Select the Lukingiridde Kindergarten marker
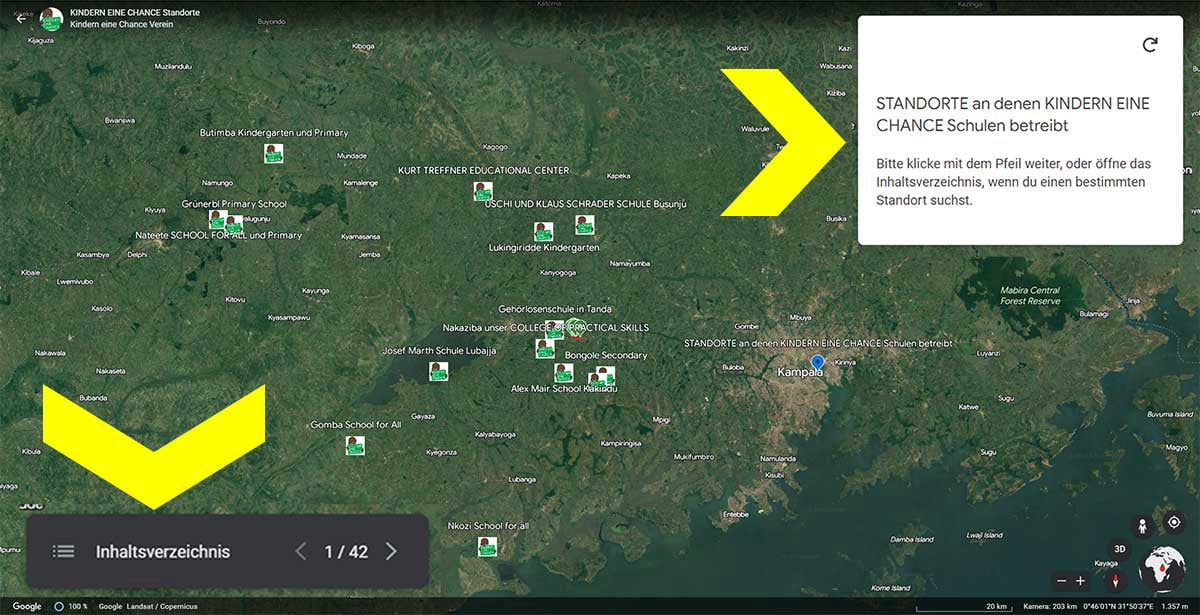Screen dimensions: 1200x615 coord(543,231)
